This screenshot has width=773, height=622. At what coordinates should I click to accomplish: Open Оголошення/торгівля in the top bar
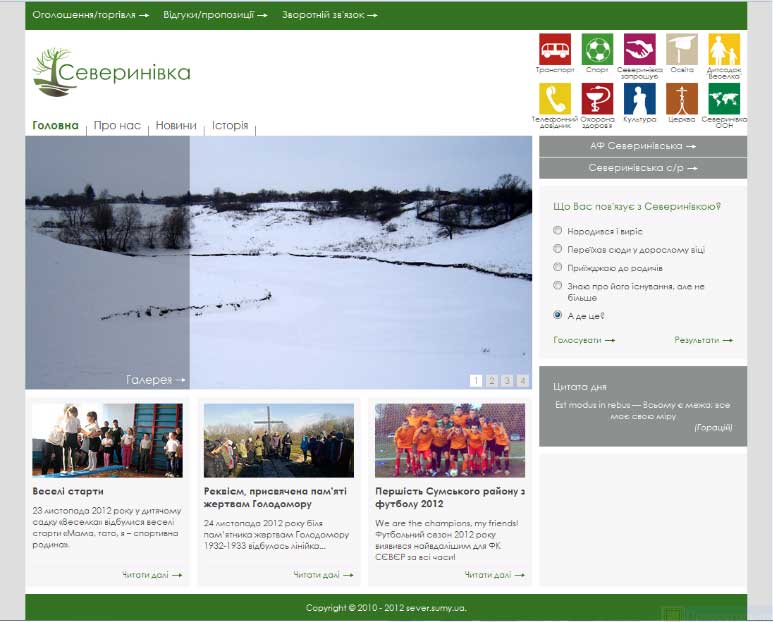click(x=90, y=15)
